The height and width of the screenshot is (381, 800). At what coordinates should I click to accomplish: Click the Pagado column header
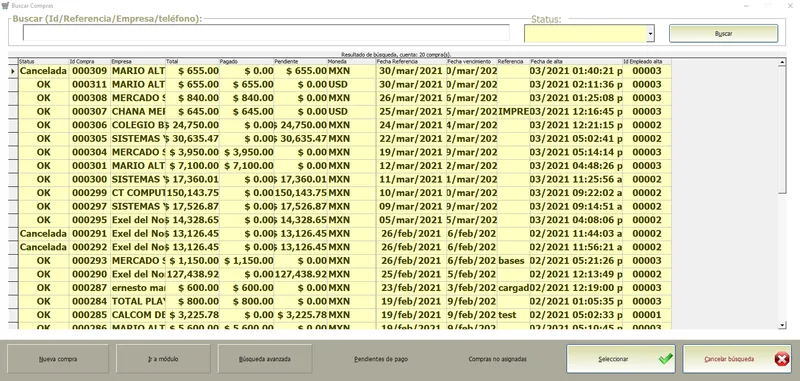point(246,61)
